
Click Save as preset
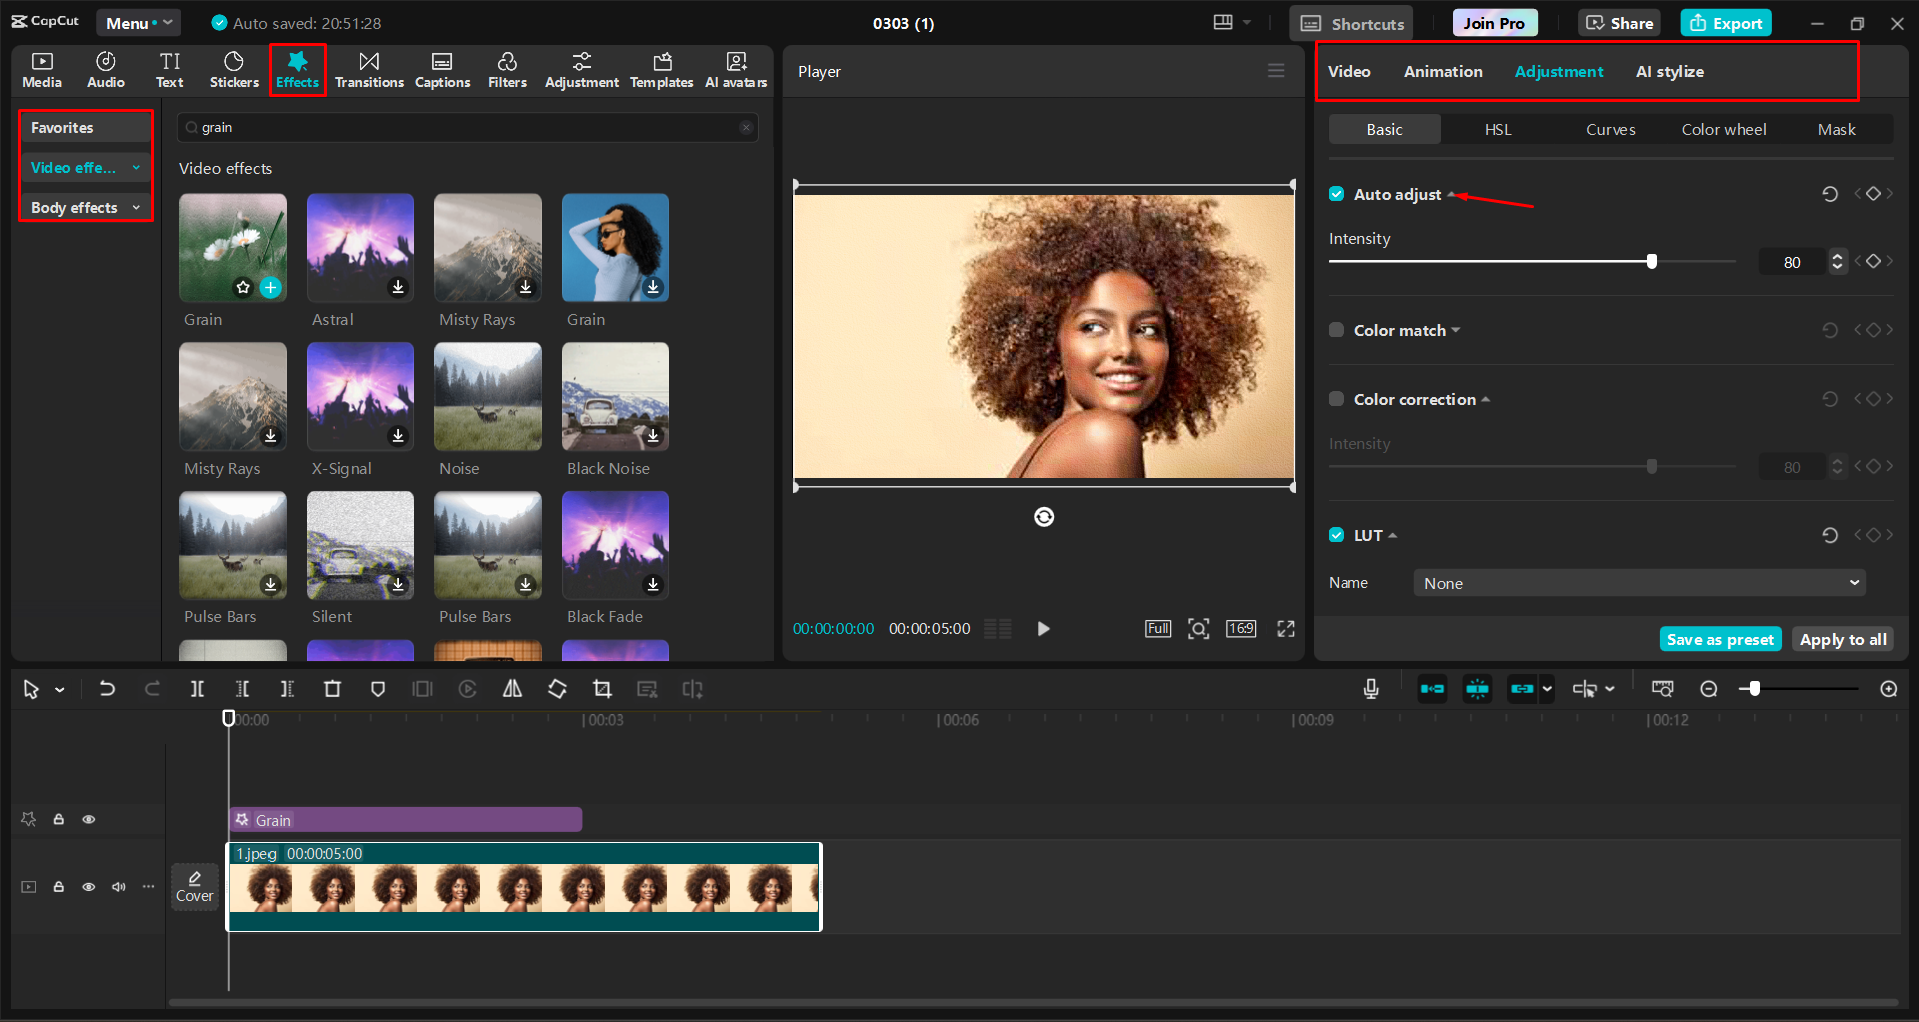1719,638
